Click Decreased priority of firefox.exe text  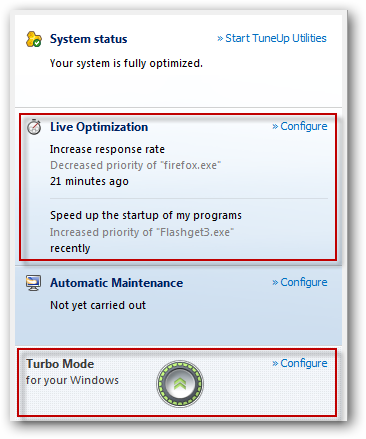pyautogui.click(x=135, y=165)
